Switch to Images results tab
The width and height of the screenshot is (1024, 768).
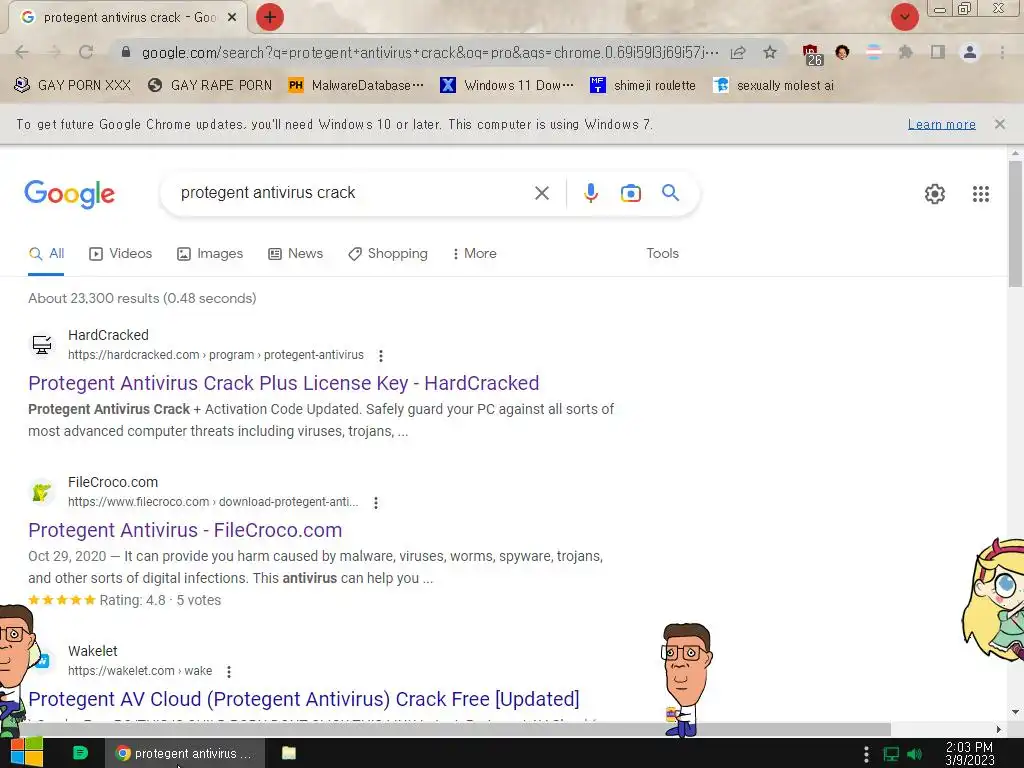(x=210, y=254)
